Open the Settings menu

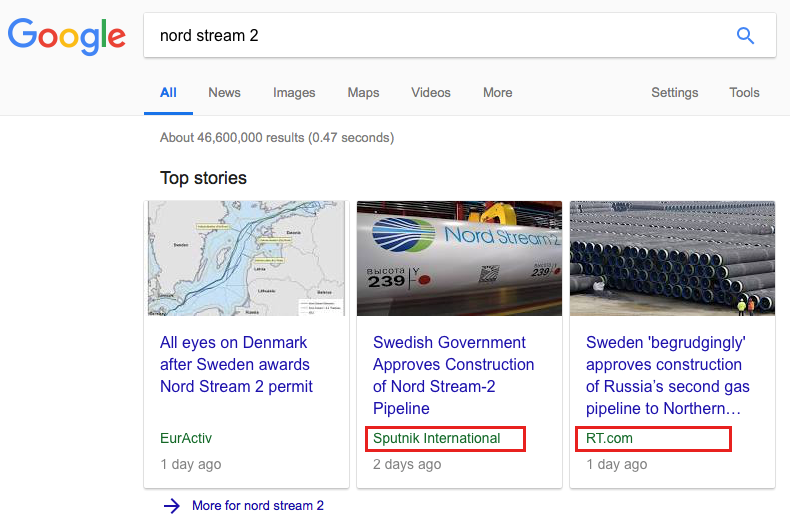point(675,93)
